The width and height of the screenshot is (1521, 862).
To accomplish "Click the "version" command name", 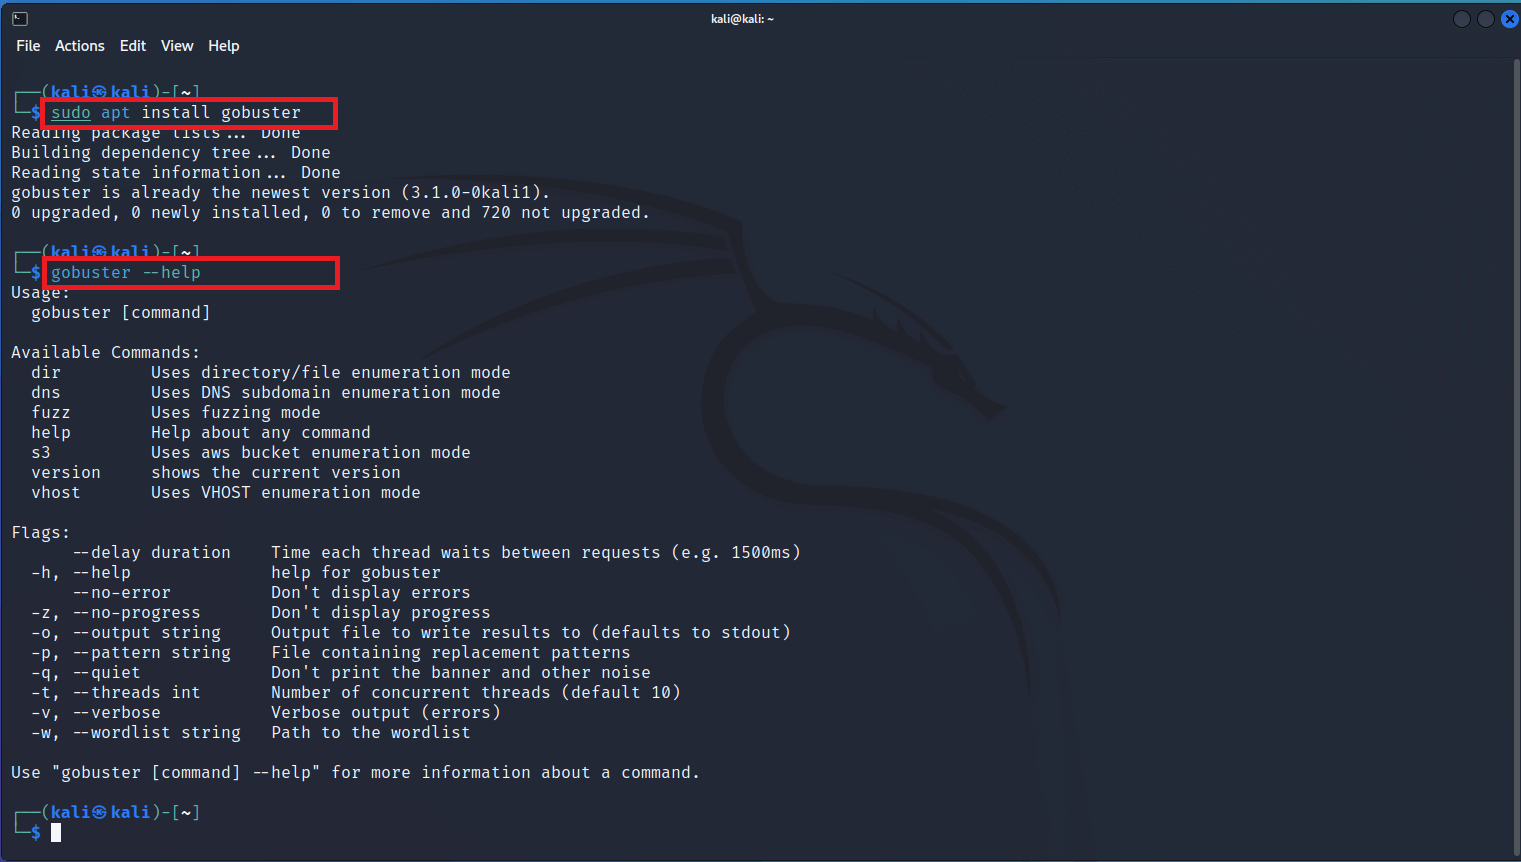I will coord(66,473).
